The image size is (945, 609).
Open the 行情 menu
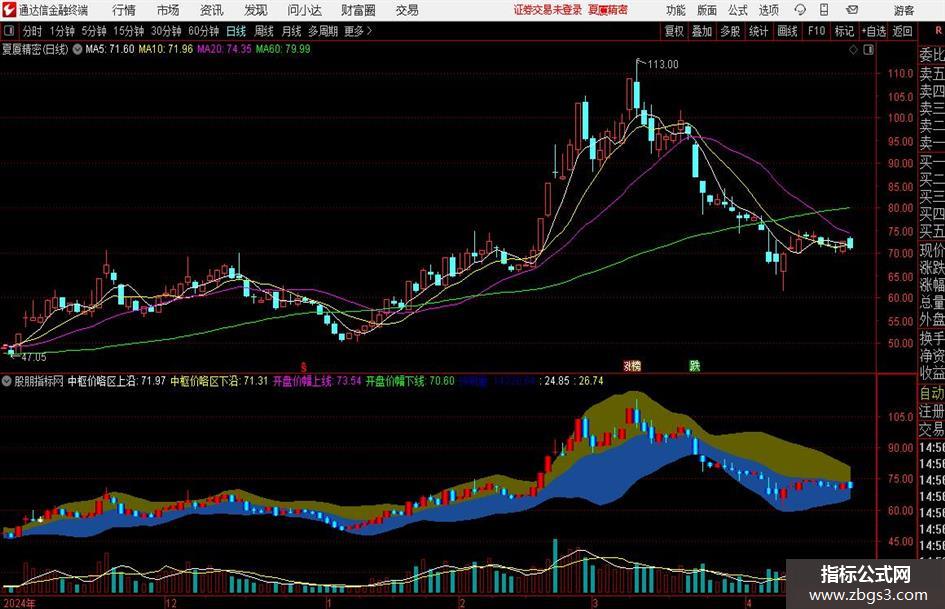pyautogui.click(x=124, y=10)
